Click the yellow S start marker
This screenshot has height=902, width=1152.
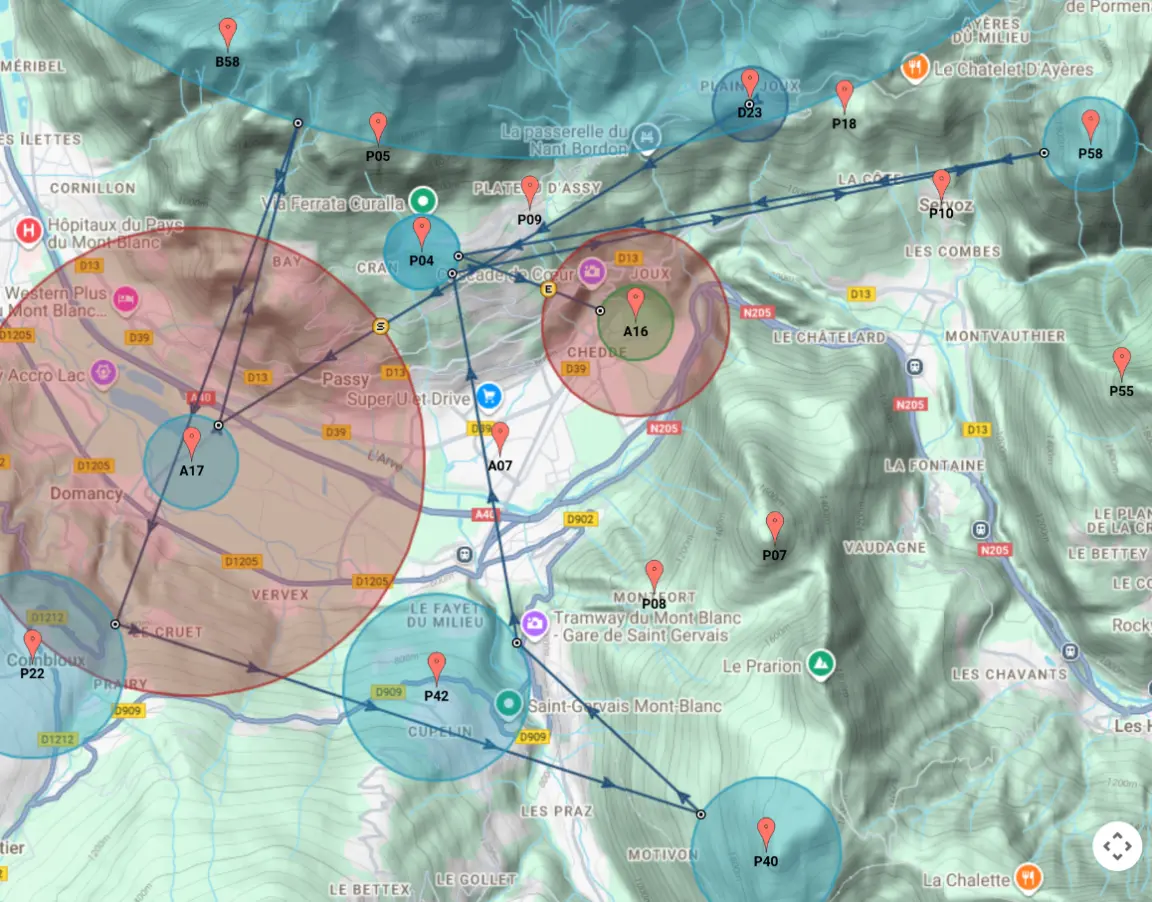(x=381, y=326)
